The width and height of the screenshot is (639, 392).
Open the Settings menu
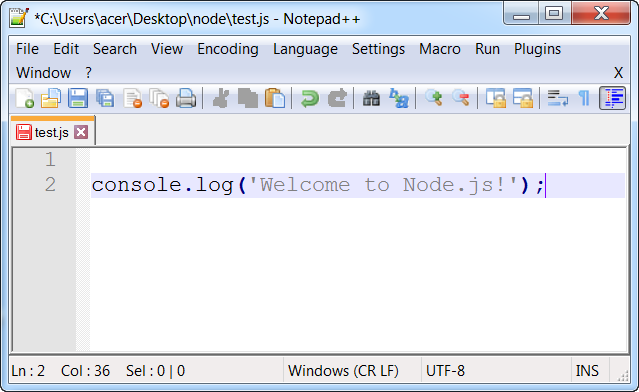click(378, 49)
